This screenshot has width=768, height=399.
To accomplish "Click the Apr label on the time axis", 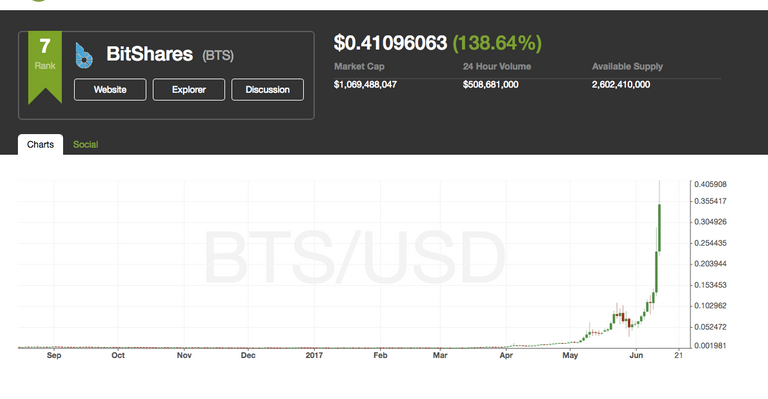I will pos(506,355).
